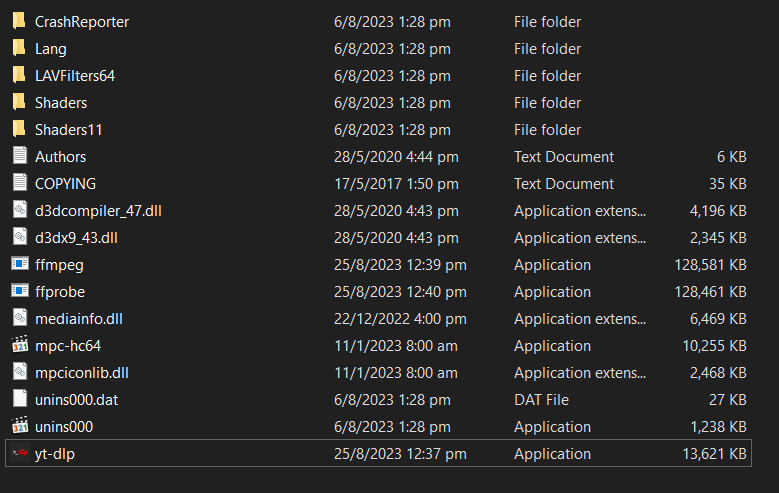Select the mpciconlib.dll file name
Screen dimensions: 779x493
click(x=82, y=373)
